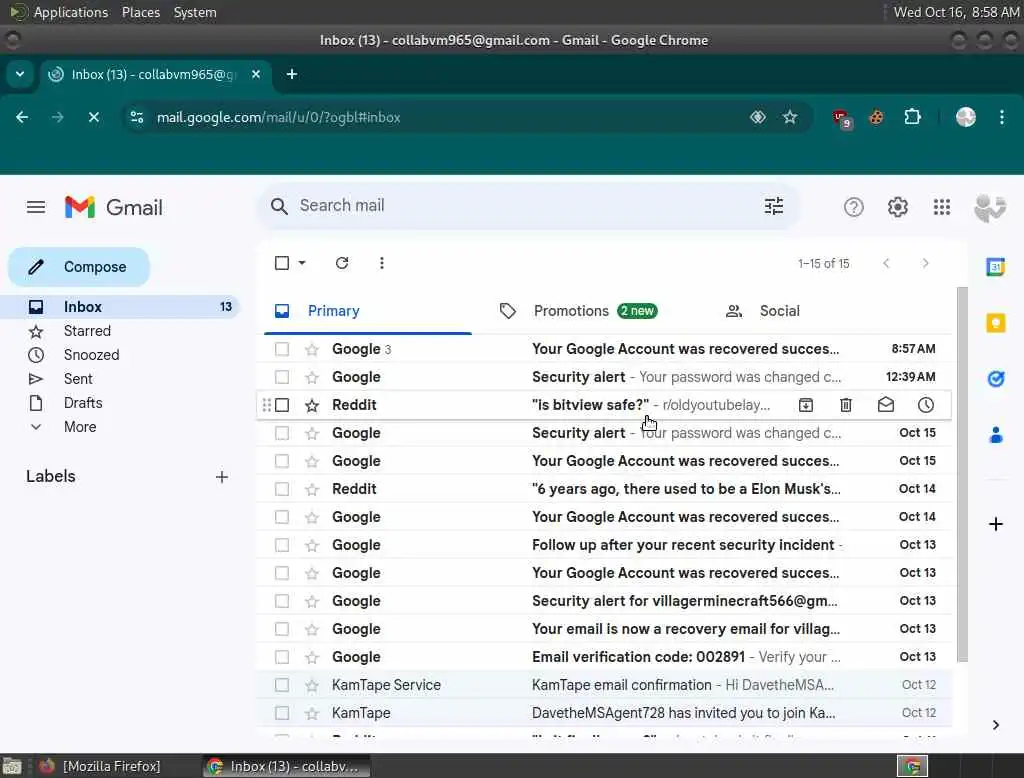The image size is (1024, 778).
Task: Select the KamTape Service email checkbox
Action: click(282, 685)
